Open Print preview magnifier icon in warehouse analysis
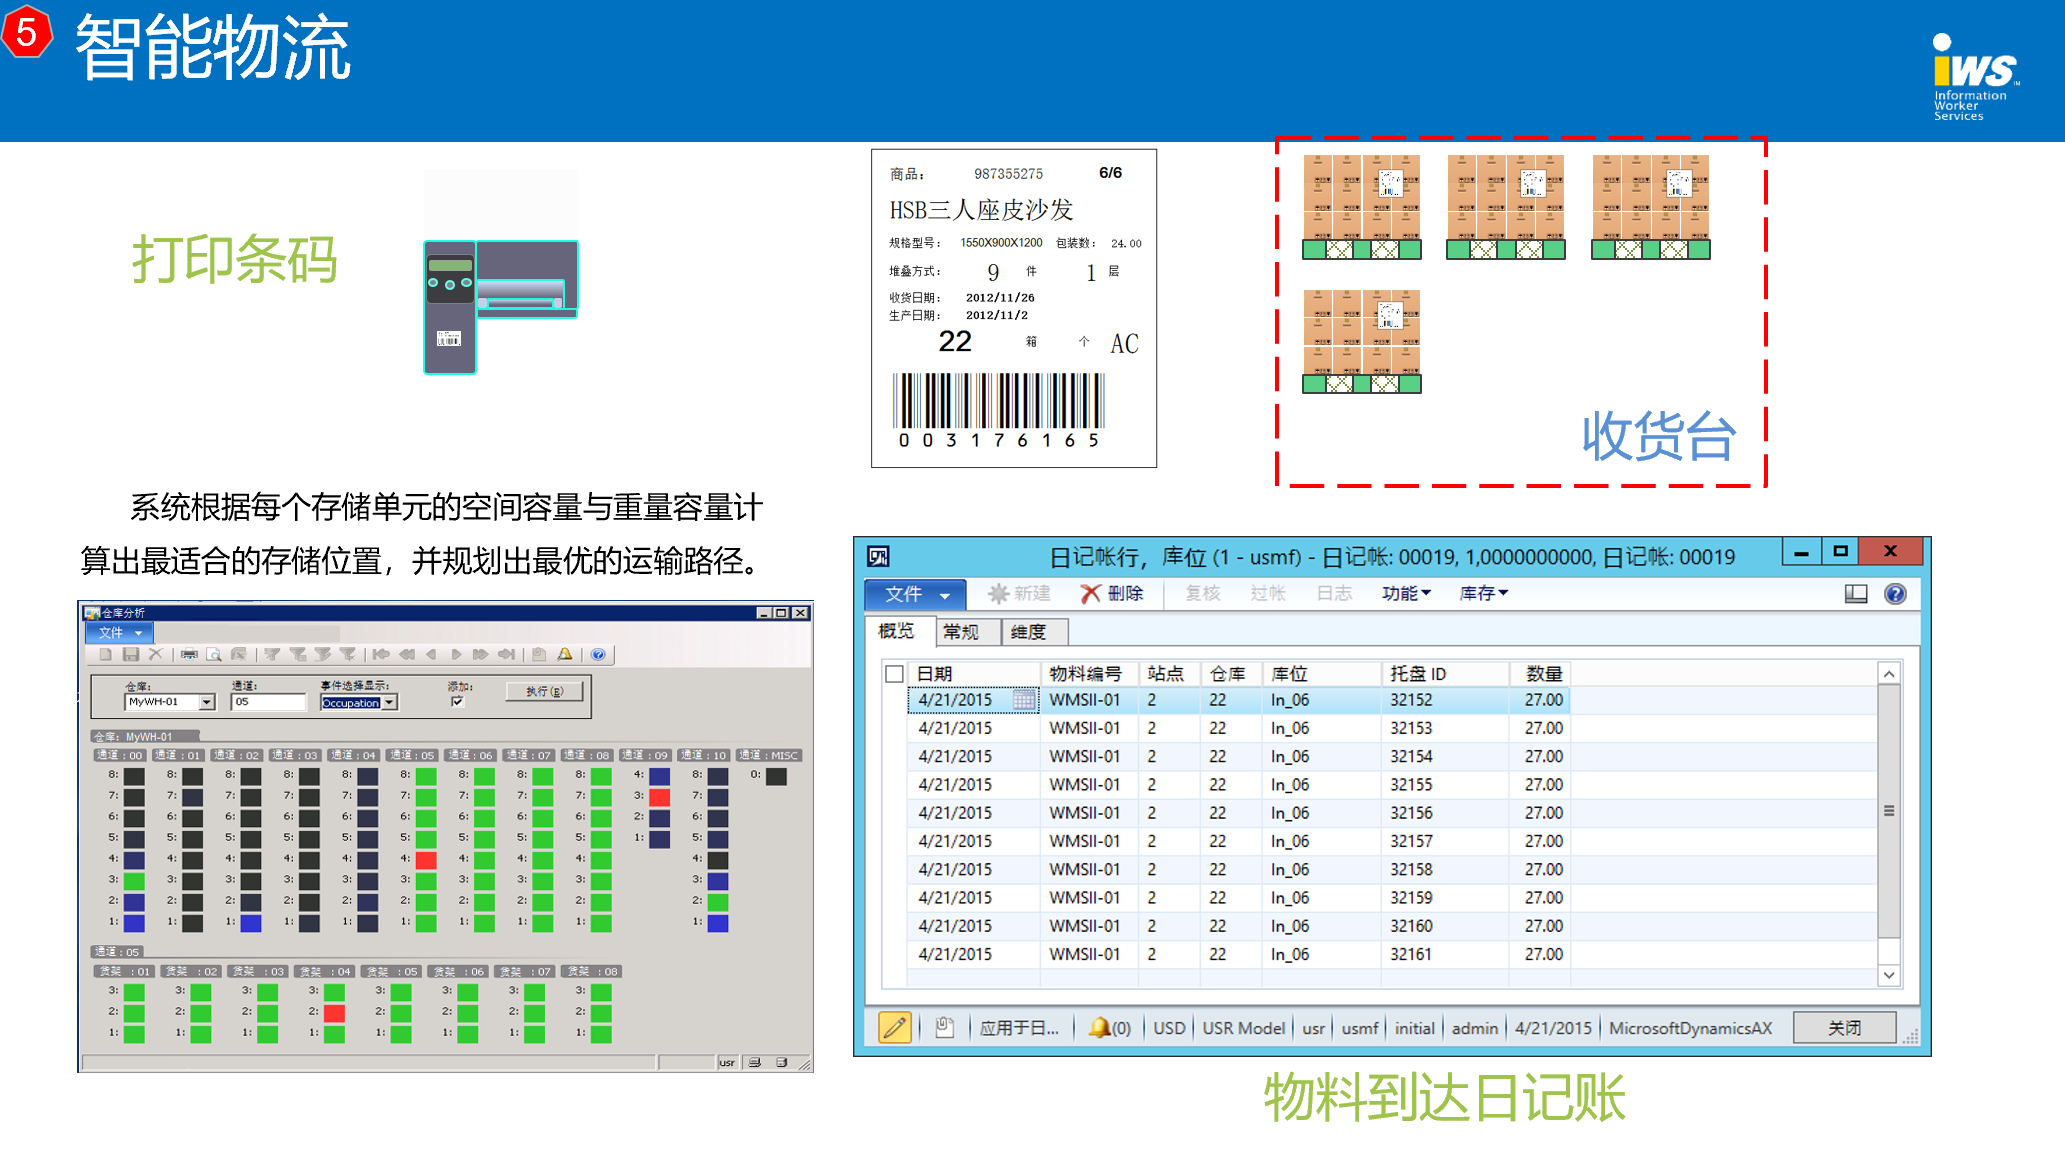The height and width of the screenshot is (1160, 2065). pyautogui.click(x=214, y=654)
